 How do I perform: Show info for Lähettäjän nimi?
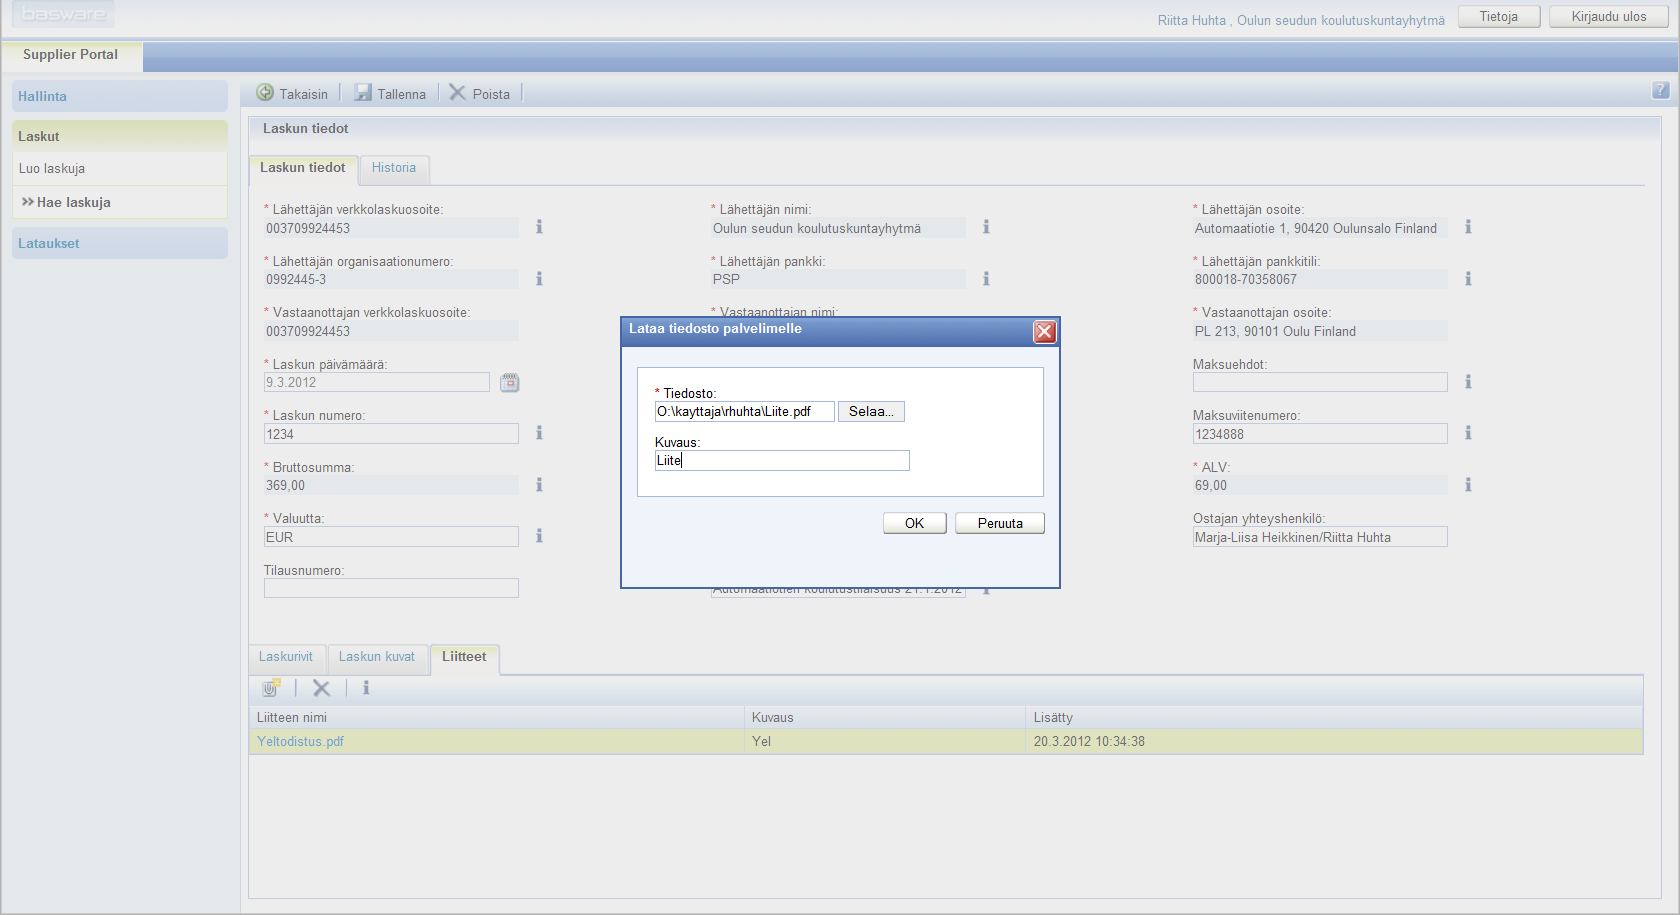986,227
